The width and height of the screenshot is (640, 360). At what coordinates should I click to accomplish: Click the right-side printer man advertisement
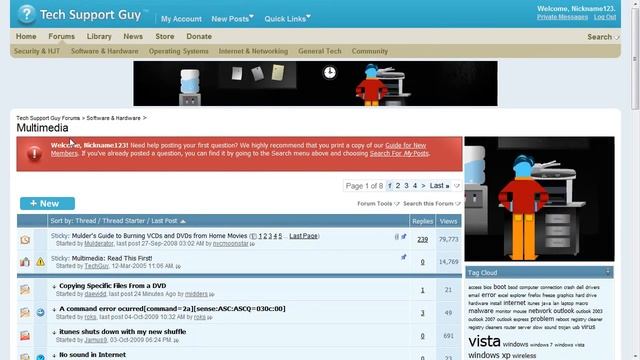tap(539, 199)
